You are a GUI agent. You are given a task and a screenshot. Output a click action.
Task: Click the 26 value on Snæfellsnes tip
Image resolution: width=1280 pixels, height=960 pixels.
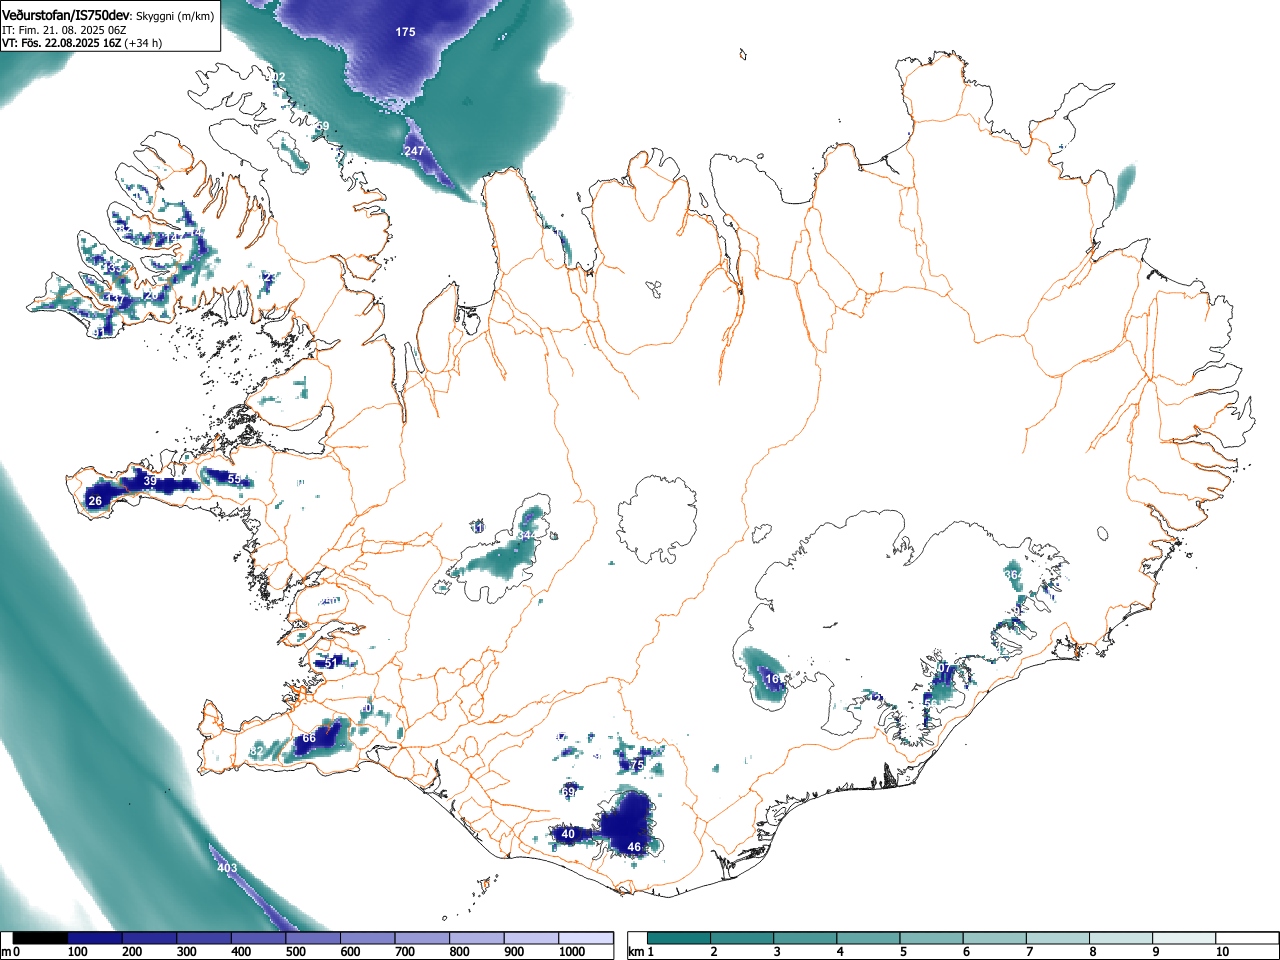(x=95, y=501)
